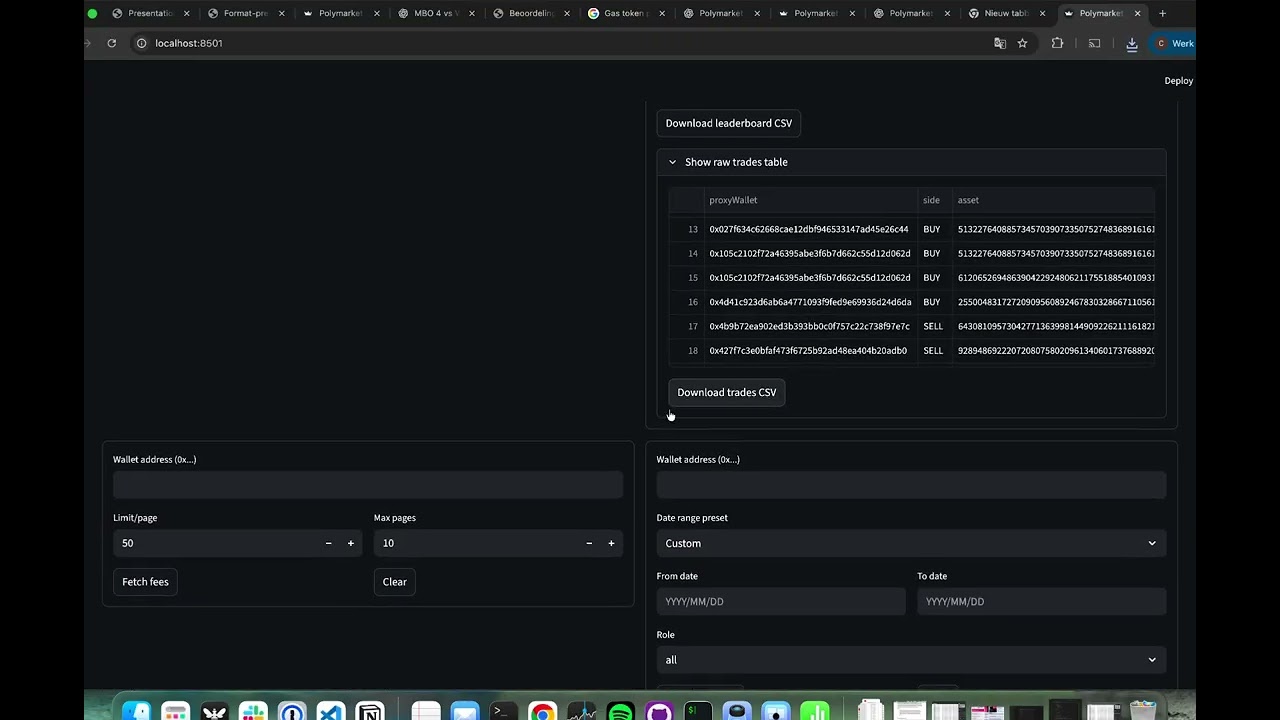Click the SELL cell in row 17
This screenshot has width=1280, height=720.
tap(935, 326)
